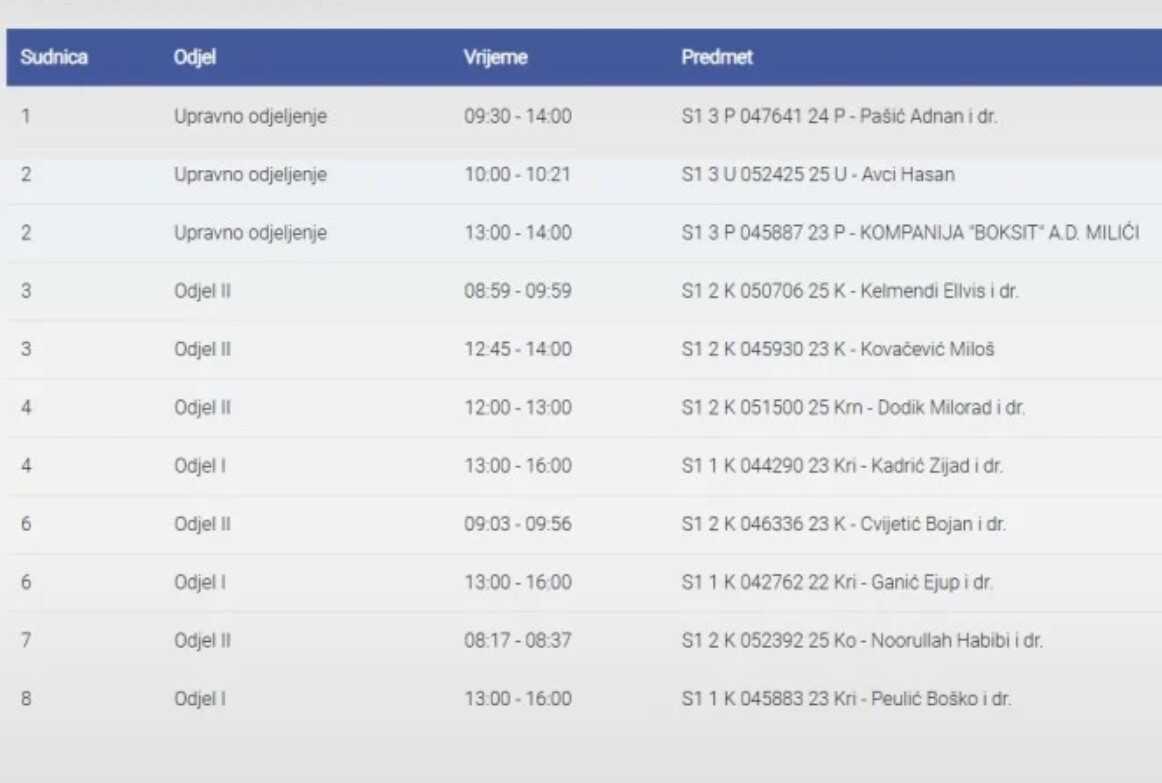This screenshot has height=783, width=1162.
Task: Open the Noorullah Habibi i dr. case
Action: click(862, 641)
